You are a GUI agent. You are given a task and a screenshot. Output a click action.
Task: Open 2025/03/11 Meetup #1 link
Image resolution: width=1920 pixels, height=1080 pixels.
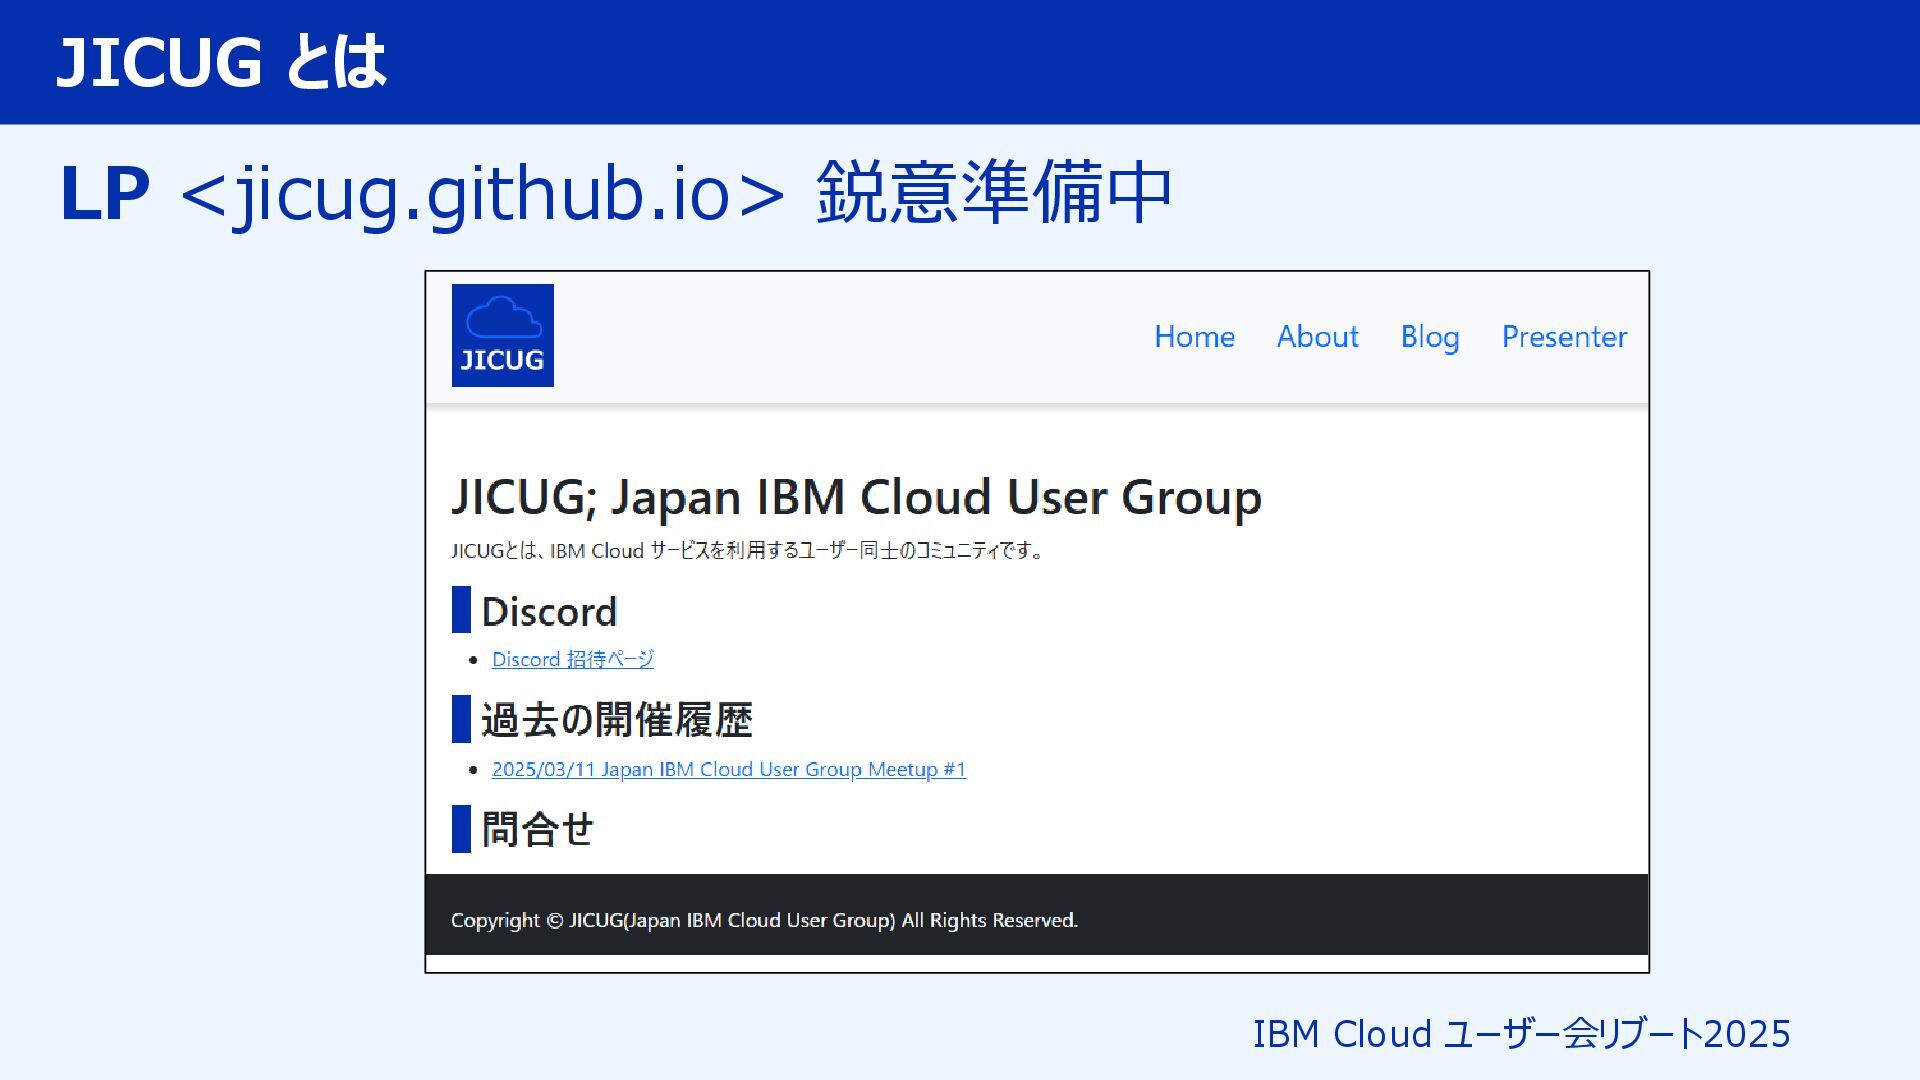[728, 769]
